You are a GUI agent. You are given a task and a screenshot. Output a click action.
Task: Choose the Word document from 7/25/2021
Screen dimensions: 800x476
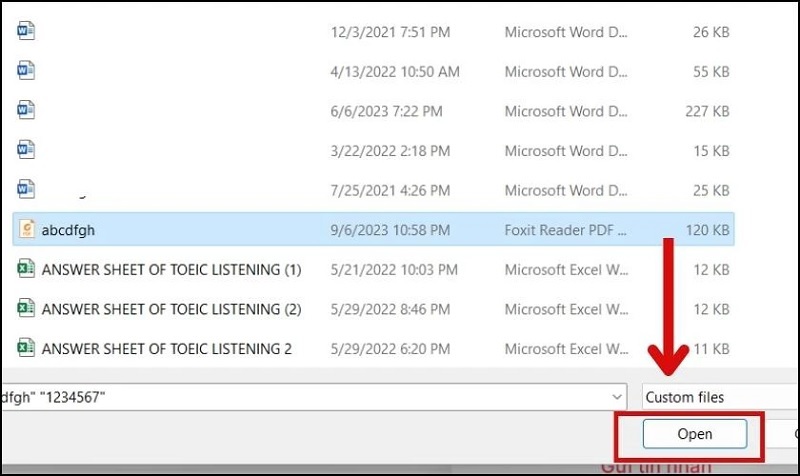(x=27, y=189)
